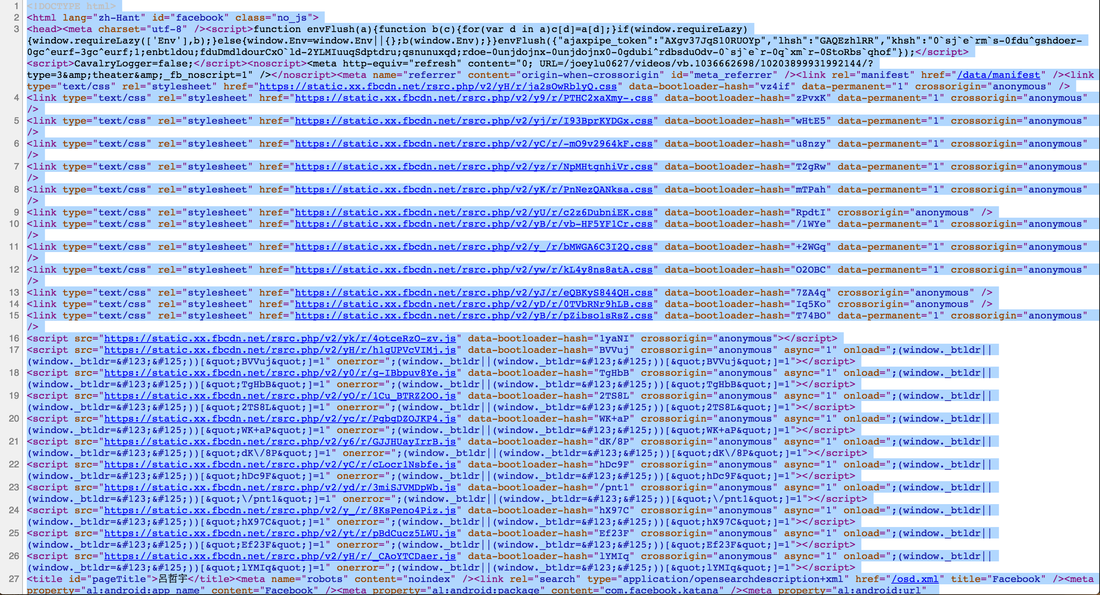1100x595 pixels.
Task: Click the GJJHUayIrrB.js script link
Action: pyautogui.click(x=280, y=441)
